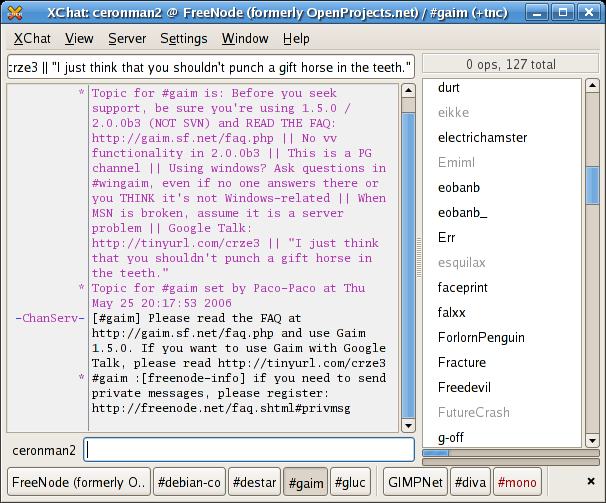
Task: Open the Settings menu
Action: tap(184, 39)
